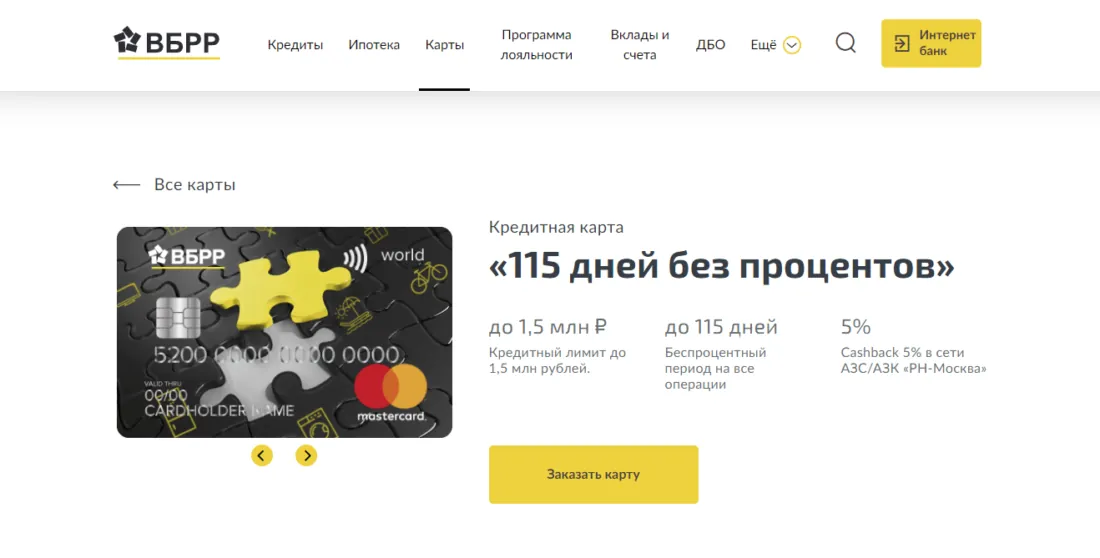Click the «115 дней без процентов» heading
Screen dimensions: 1100x558
[x=722, y=266]
